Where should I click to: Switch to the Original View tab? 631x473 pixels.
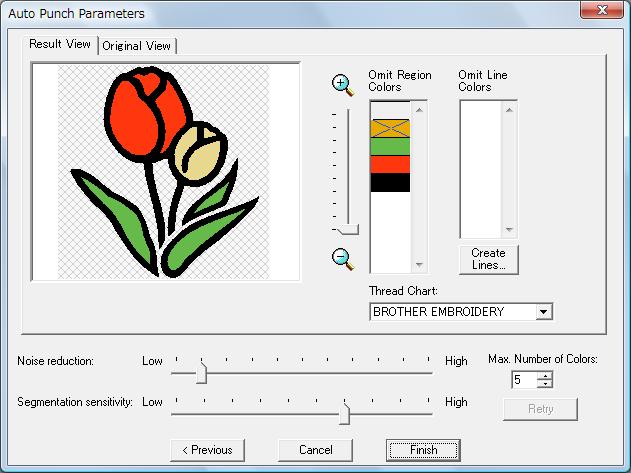point(136,46)
